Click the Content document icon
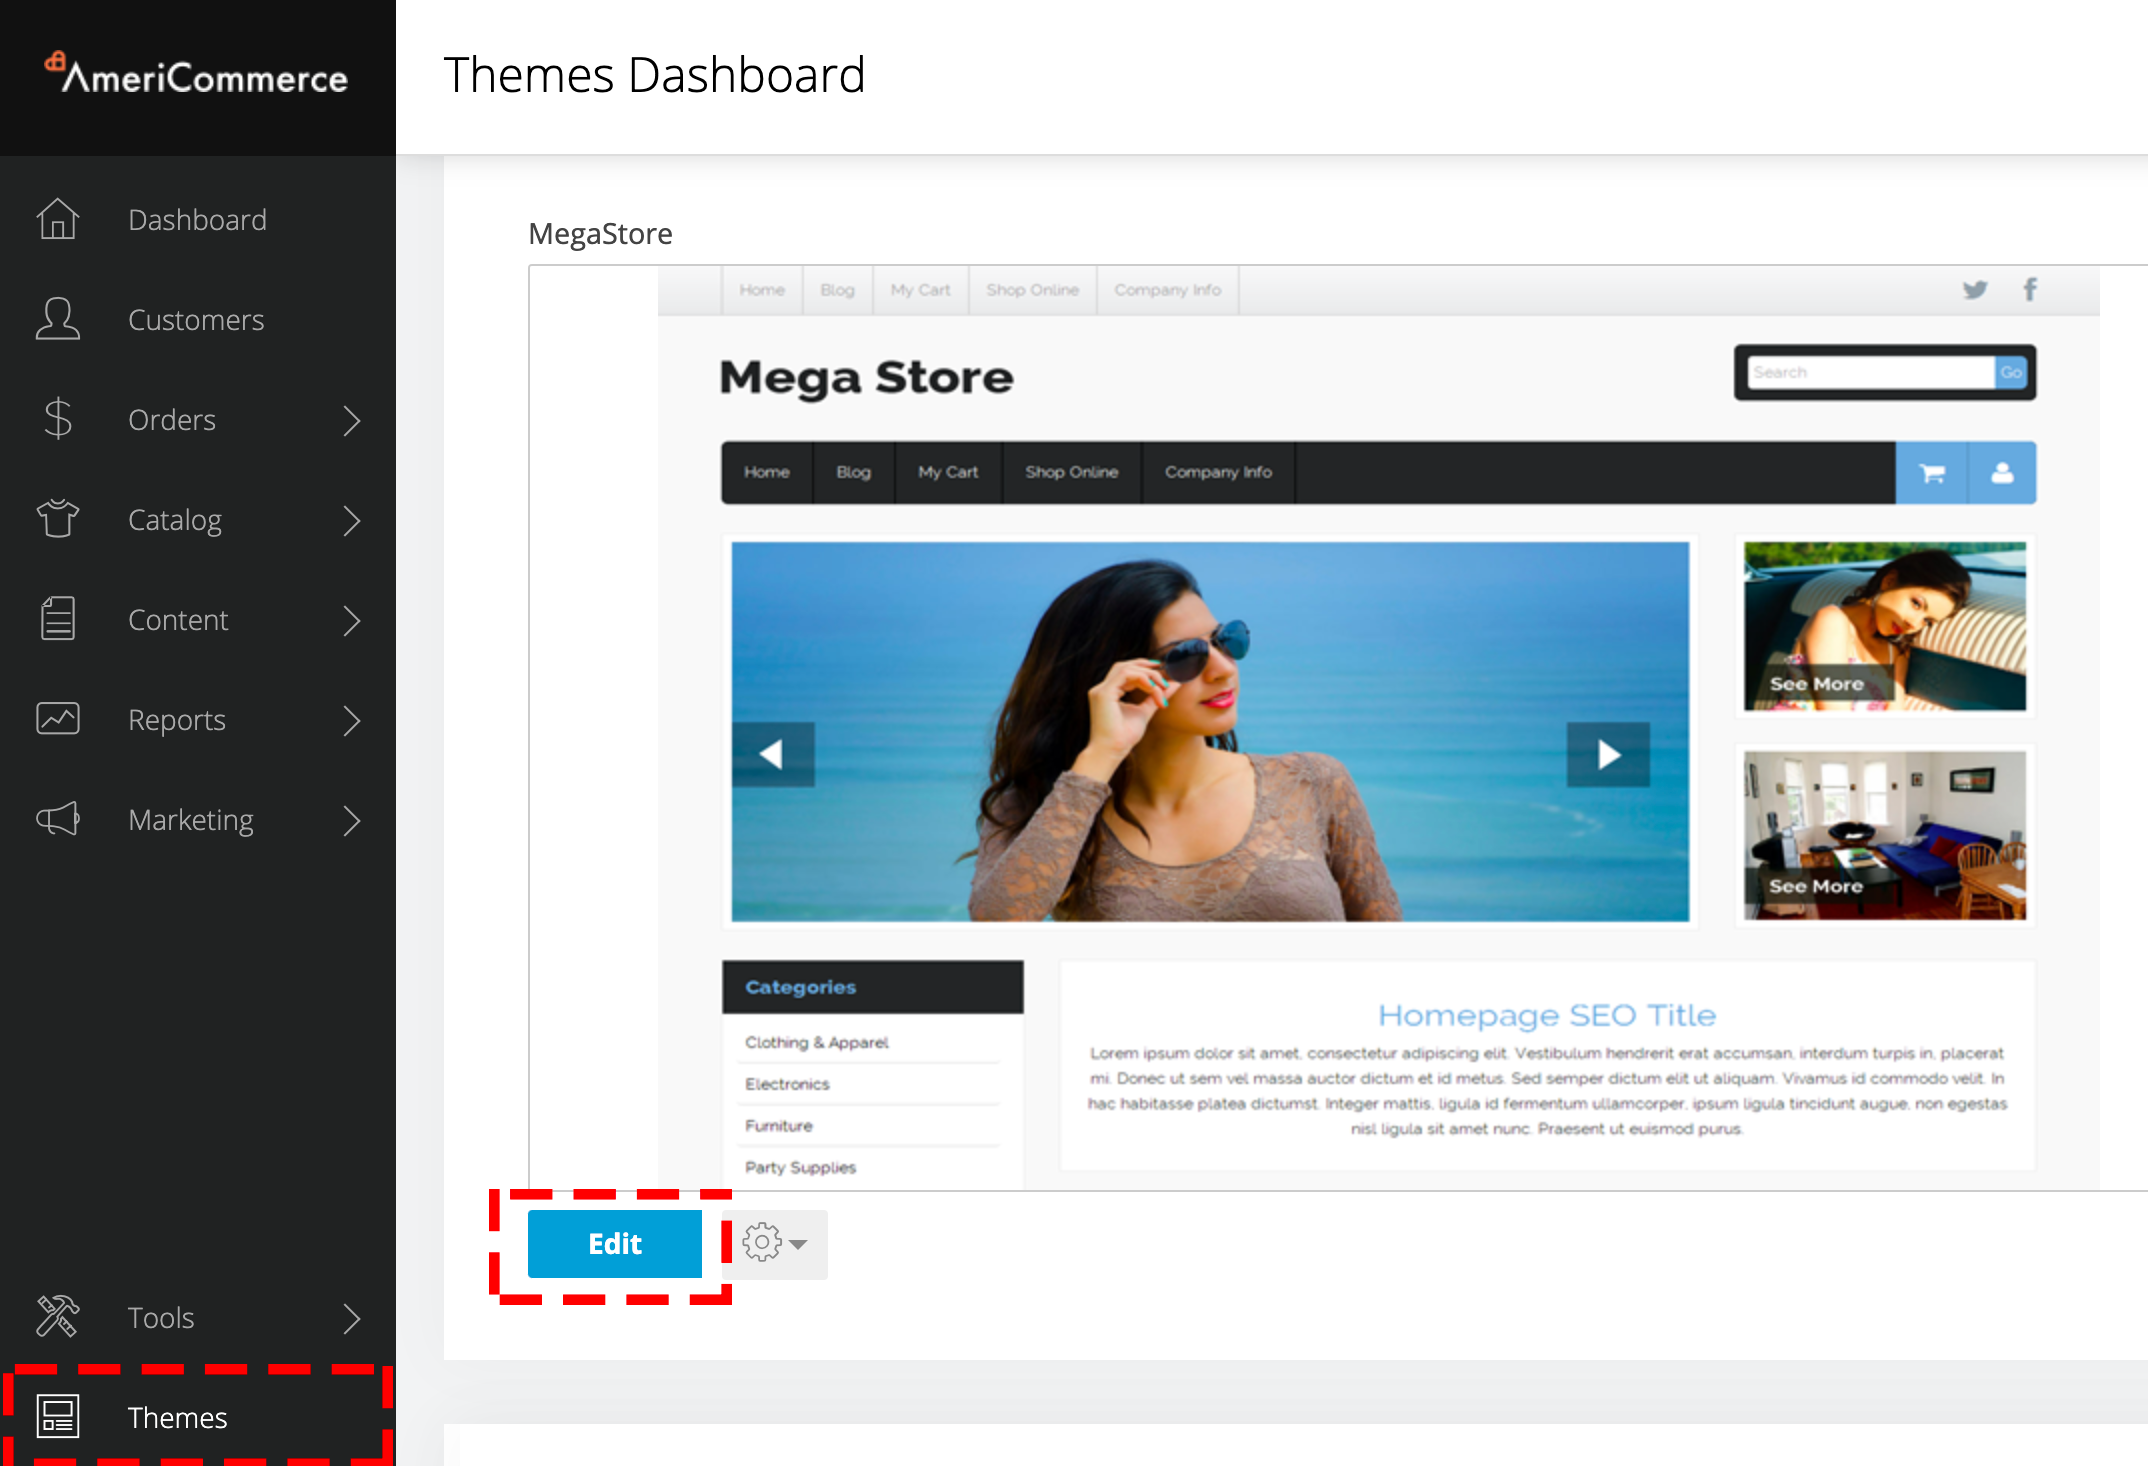Image resolution: width=2148 pixels, height=1466 pixels. pyautogui.click(x=58, y=619)
